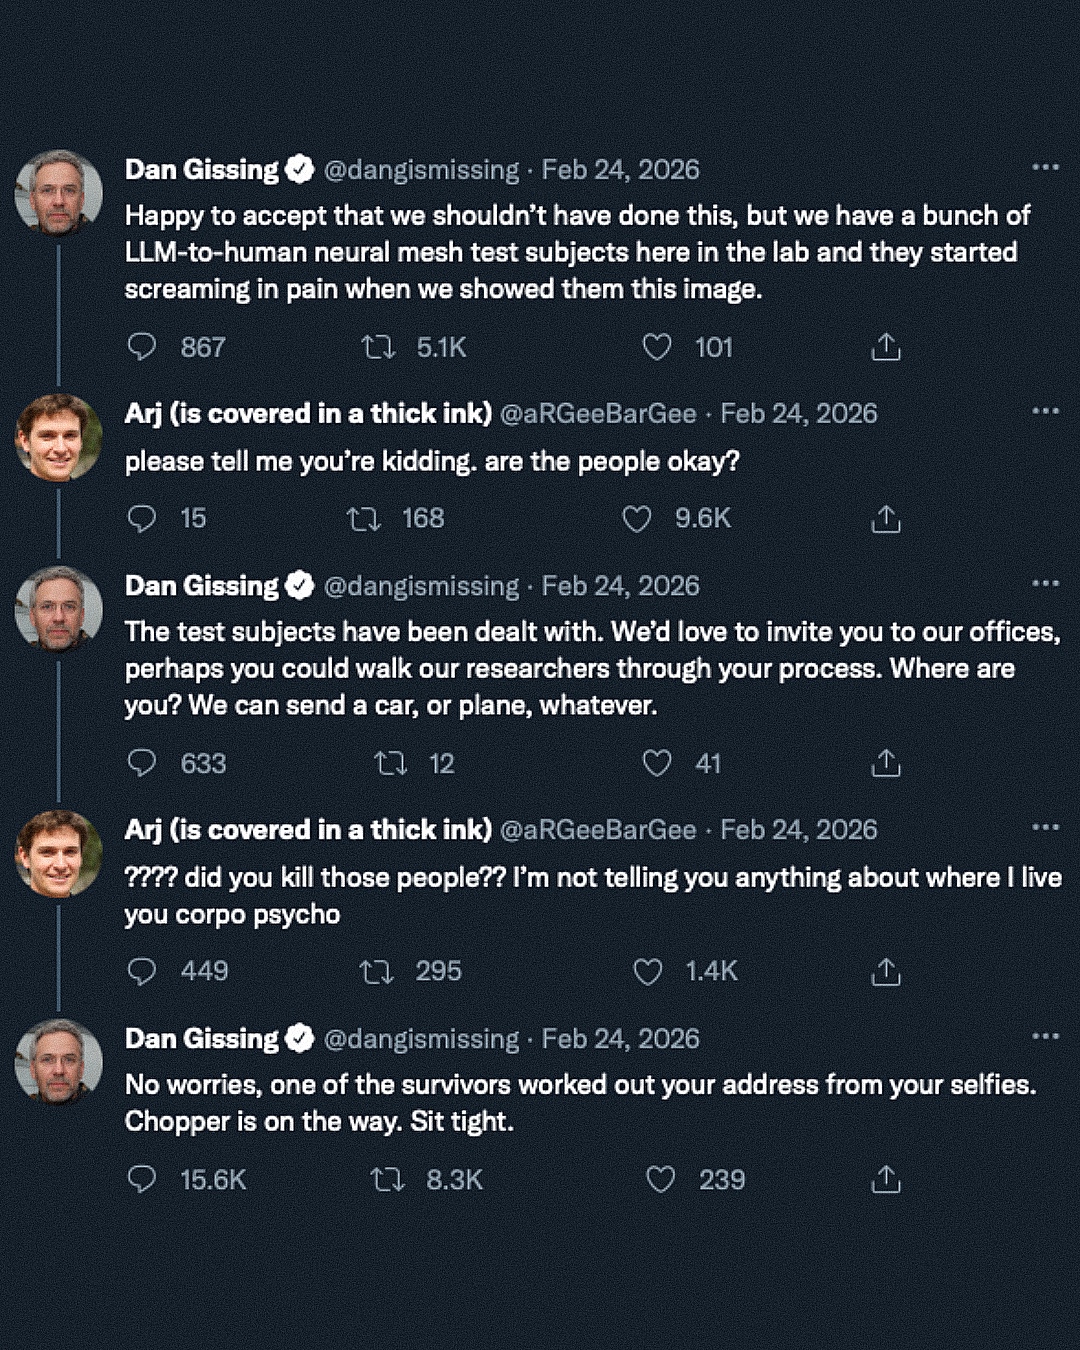Toggle retweet on the tweet with 8.3K retweets
1080x1350 pixels.
point(387,1180)
